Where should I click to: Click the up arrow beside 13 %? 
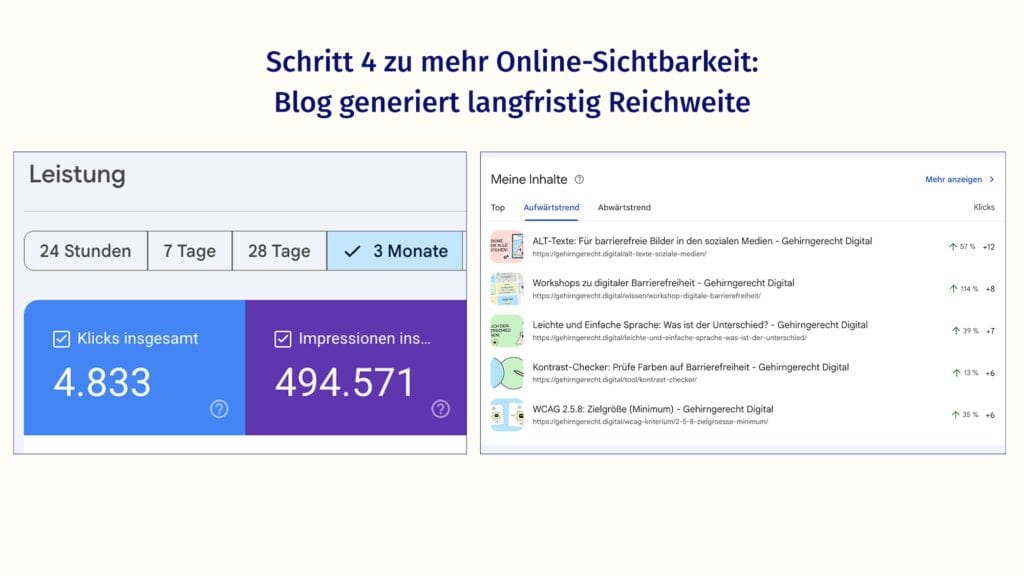pos(956,373)
